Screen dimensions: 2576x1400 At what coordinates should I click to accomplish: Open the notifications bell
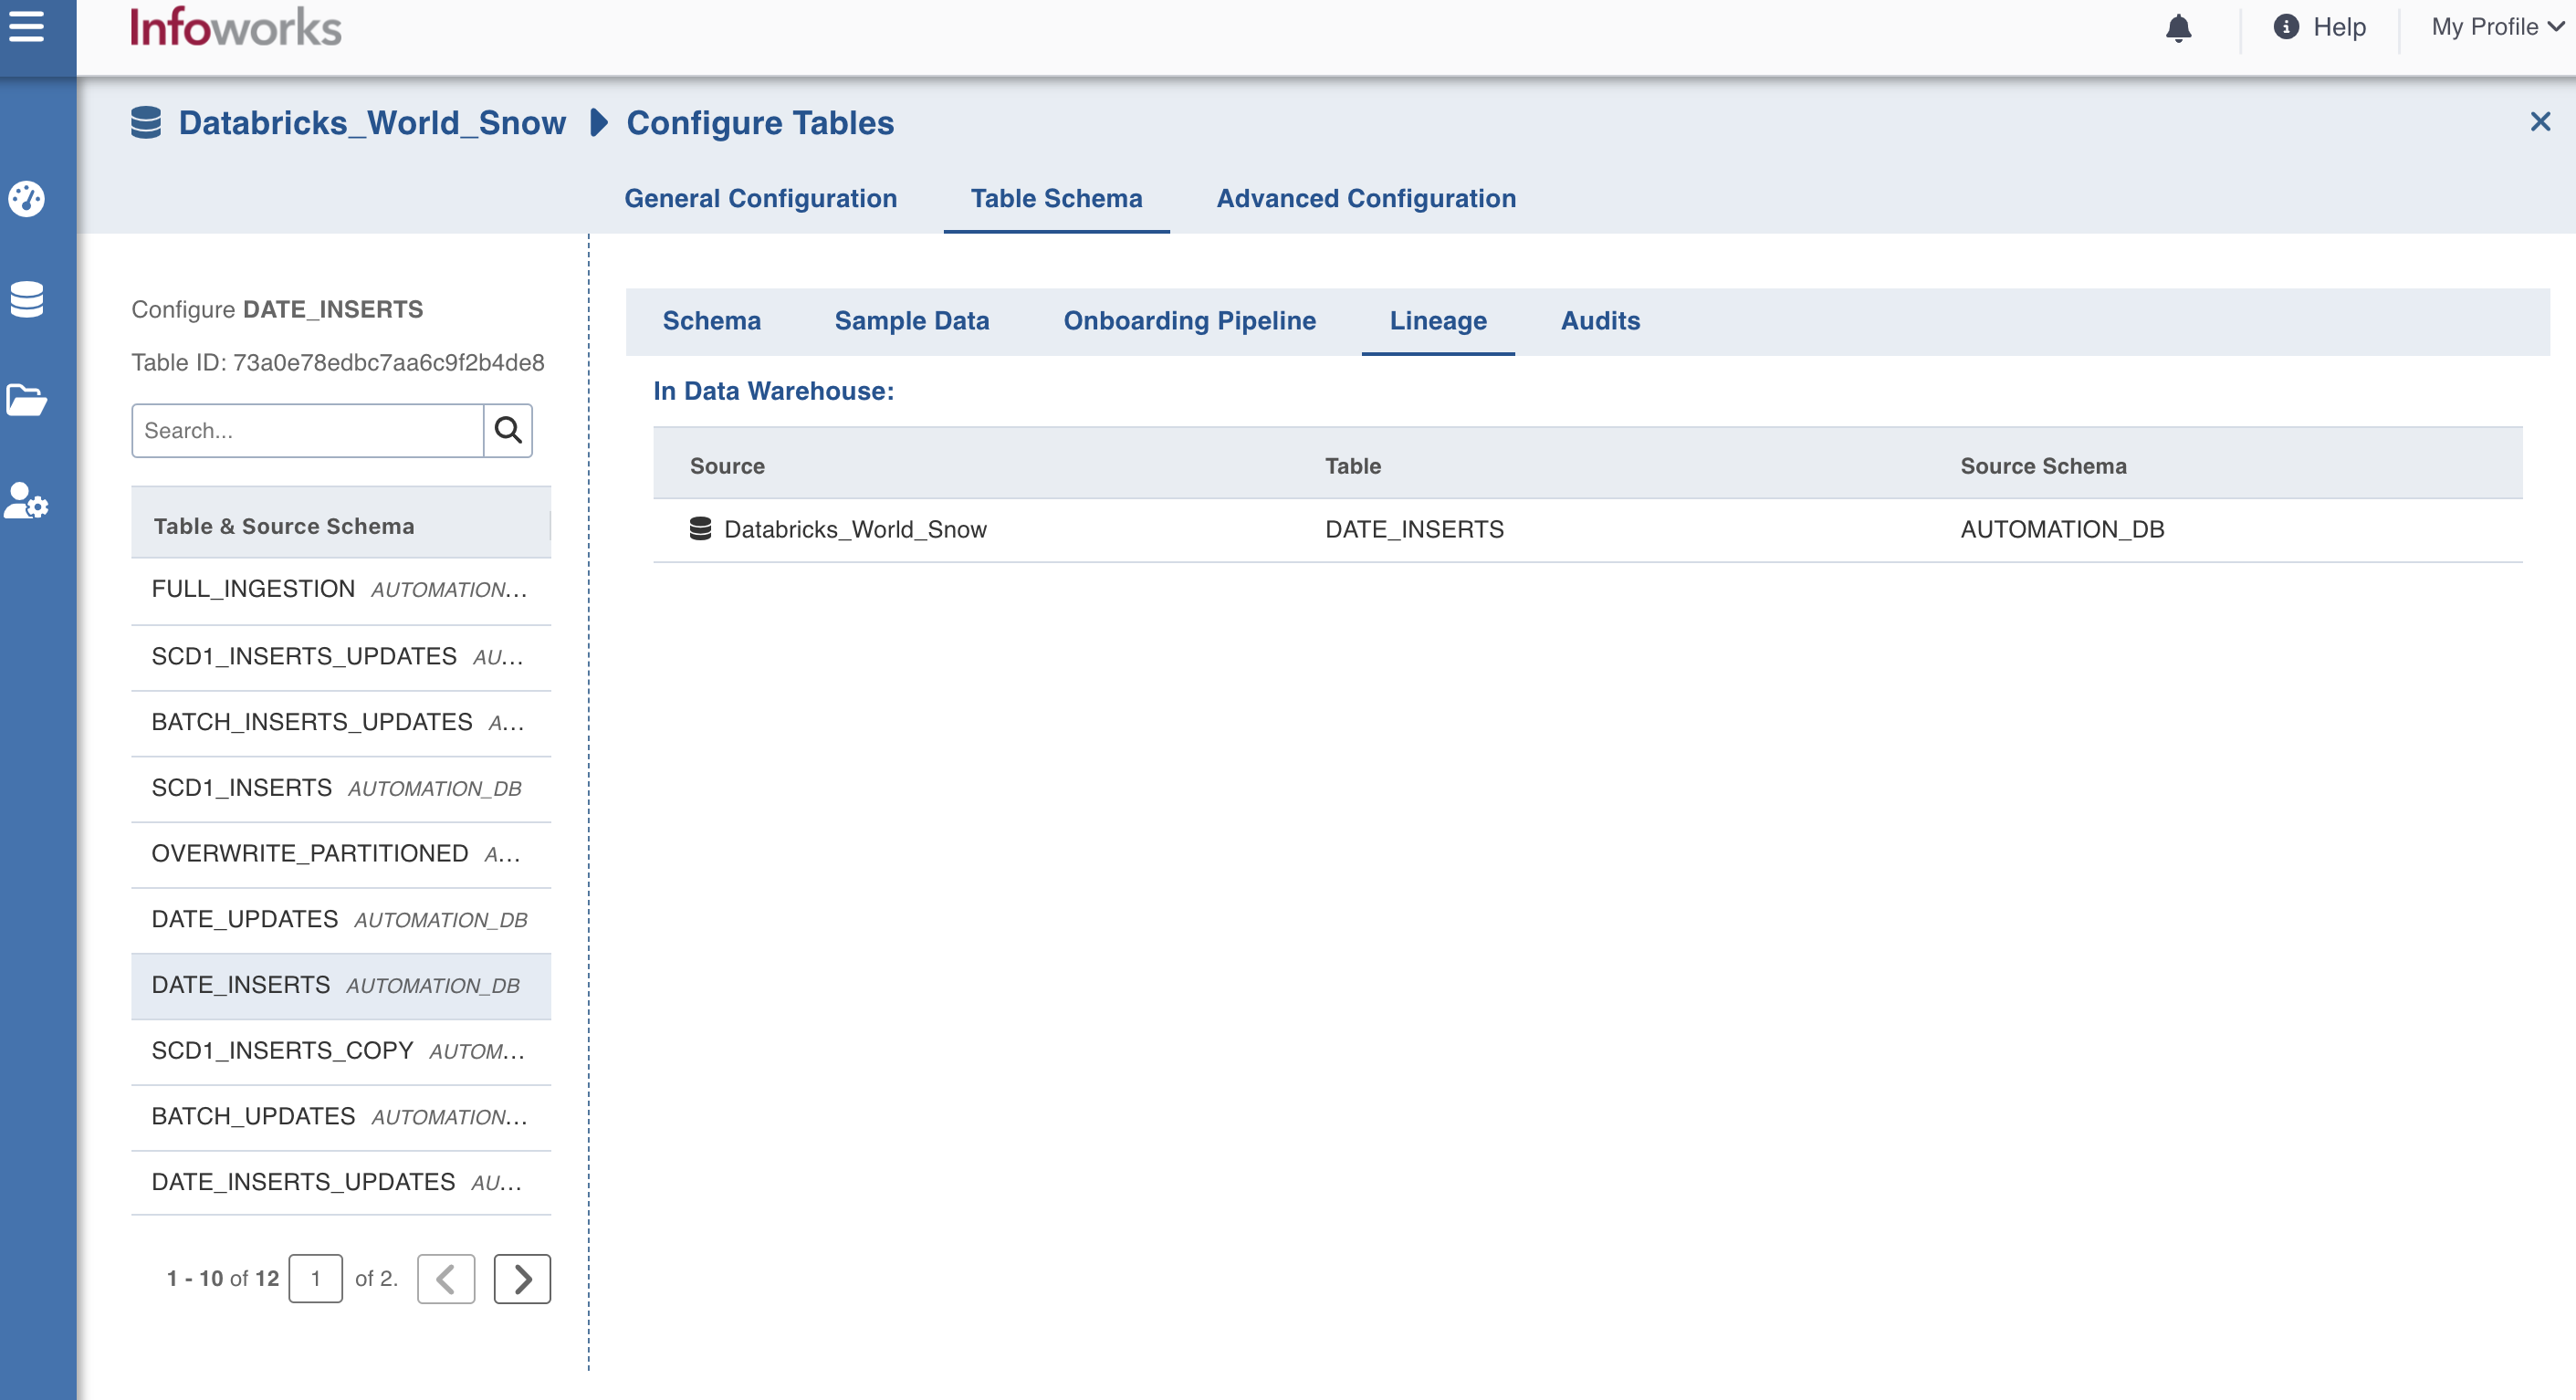click(x=2178, y=27)
